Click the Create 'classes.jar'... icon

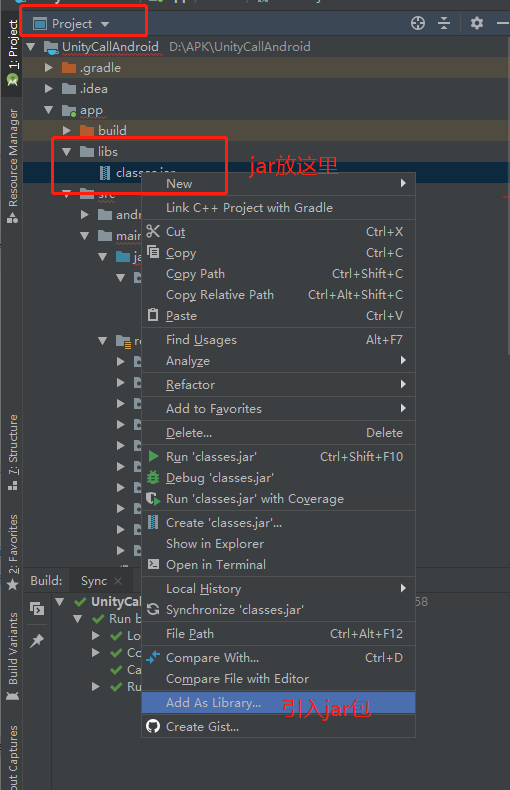click(x=153, y=522)
